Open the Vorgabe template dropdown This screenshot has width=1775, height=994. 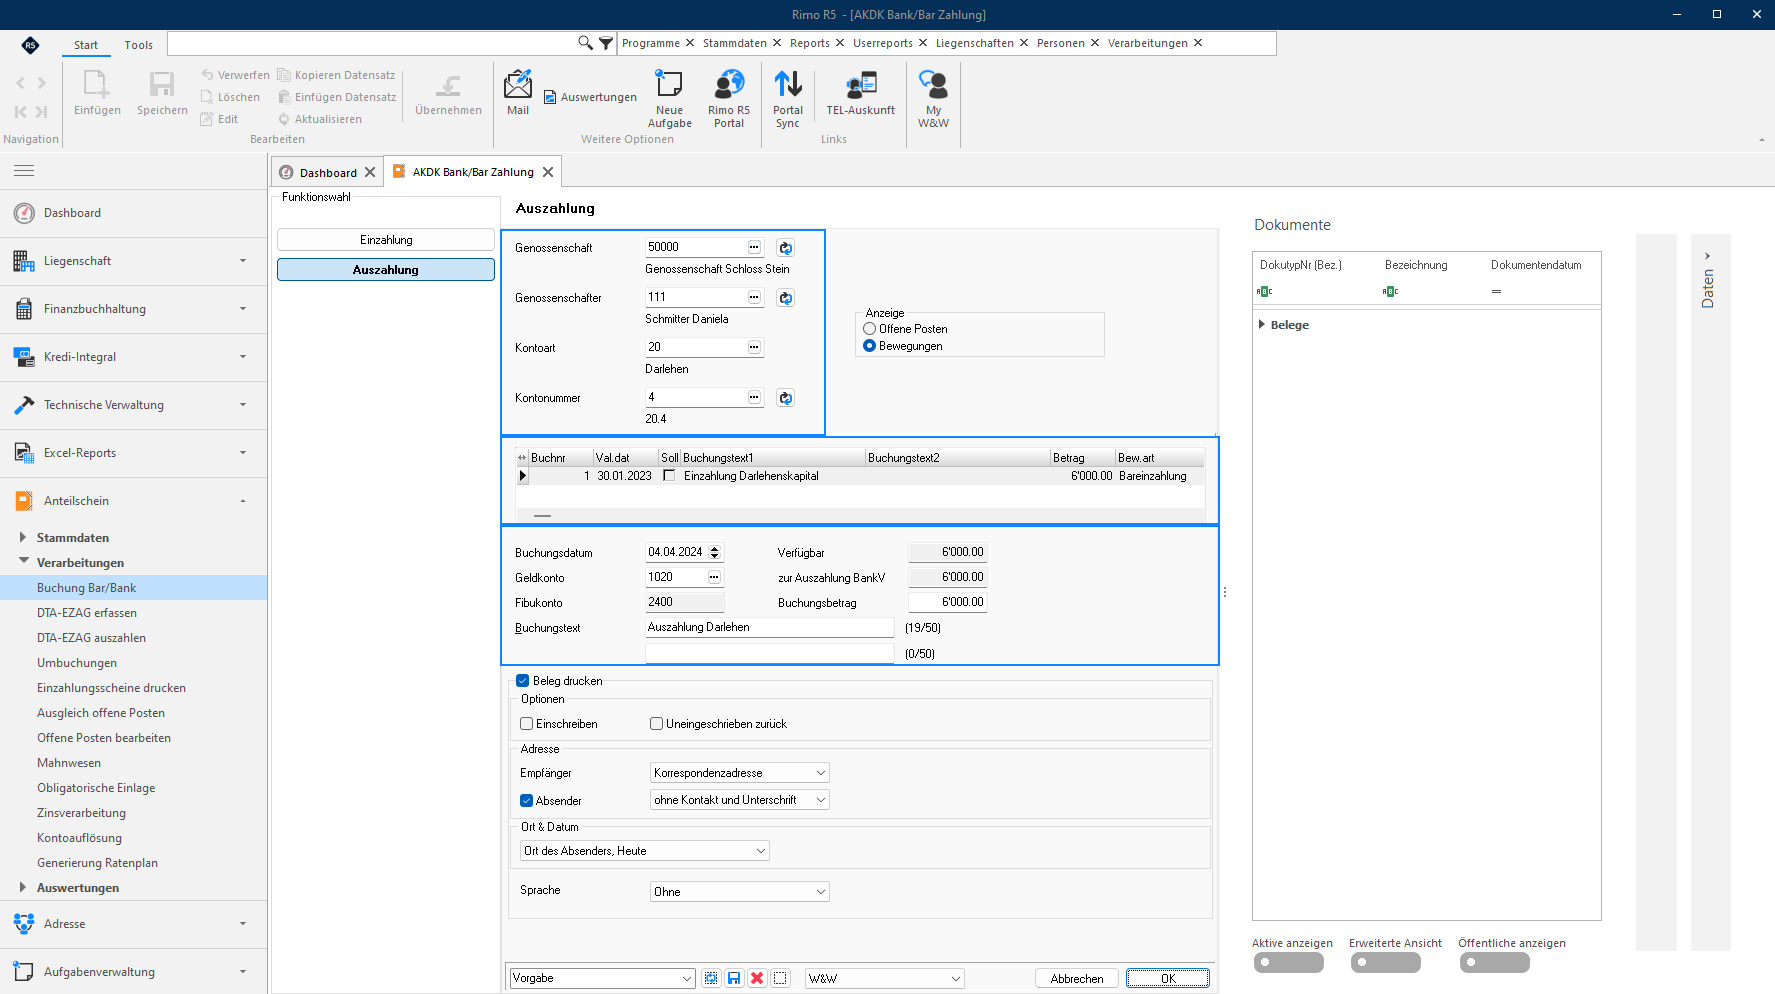point(603,978)
